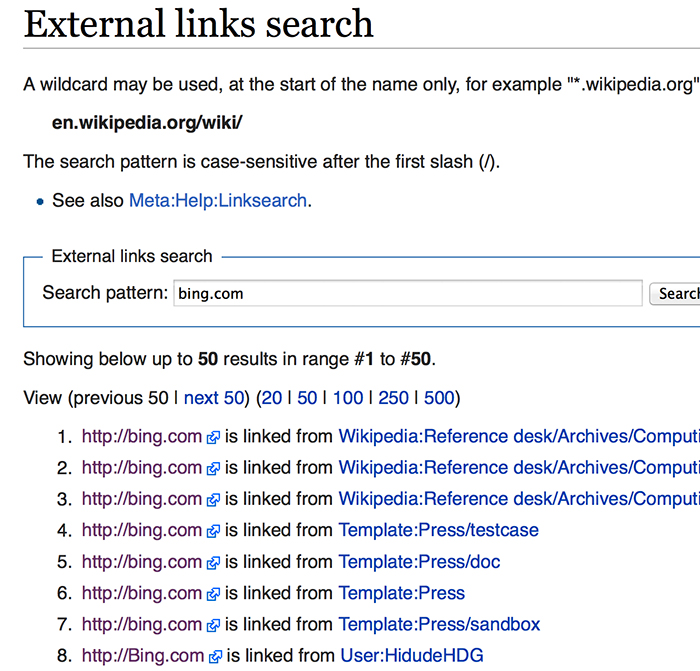Click external-link icon in result 7
700x671 pixels.
(x=213, y=625)
